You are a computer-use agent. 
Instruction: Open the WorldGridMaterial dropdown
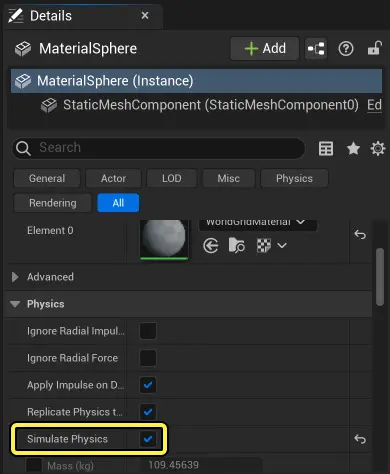tap(258, 223)
